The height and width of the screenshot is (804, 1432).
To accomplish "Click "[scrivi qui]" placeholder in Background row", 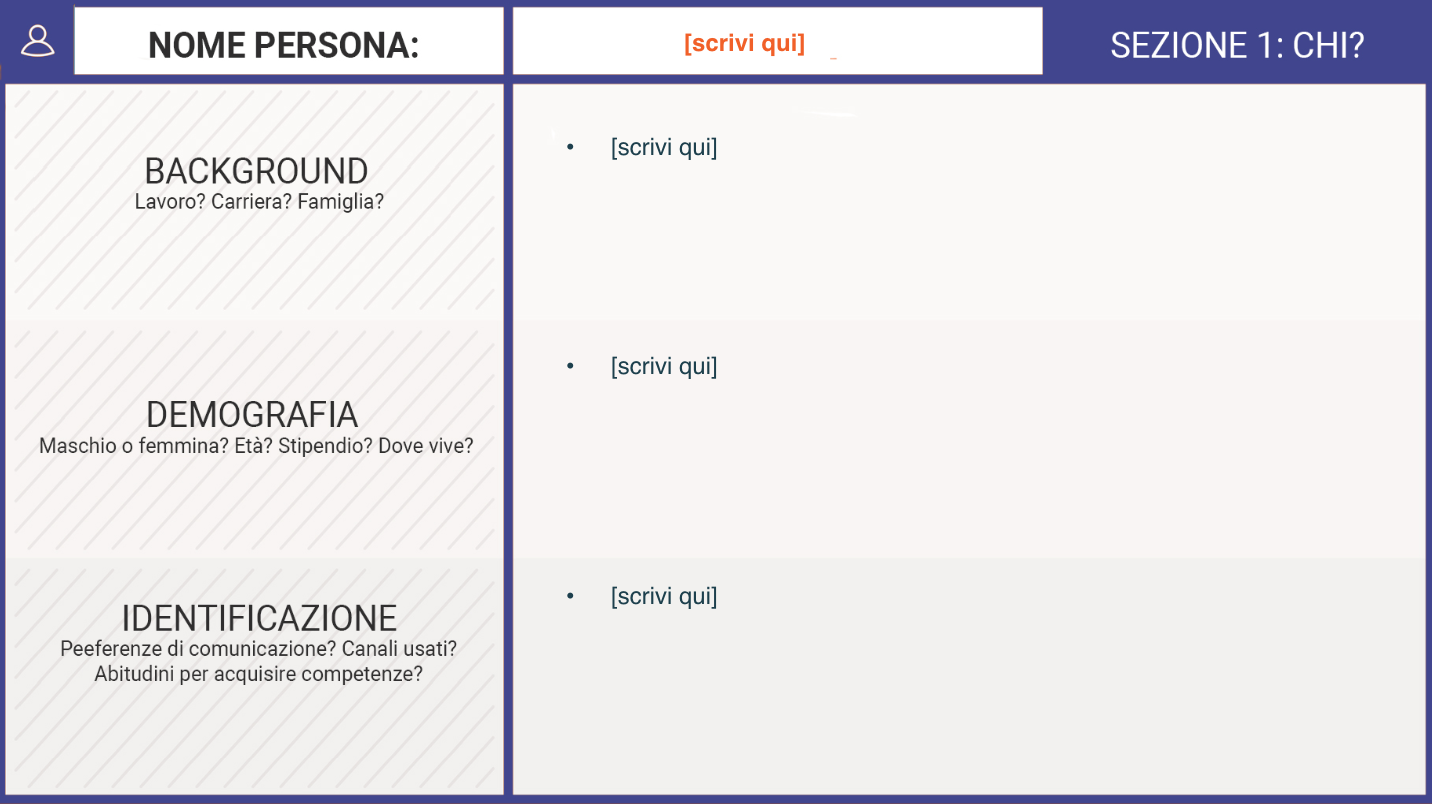I will coord(664,148).
